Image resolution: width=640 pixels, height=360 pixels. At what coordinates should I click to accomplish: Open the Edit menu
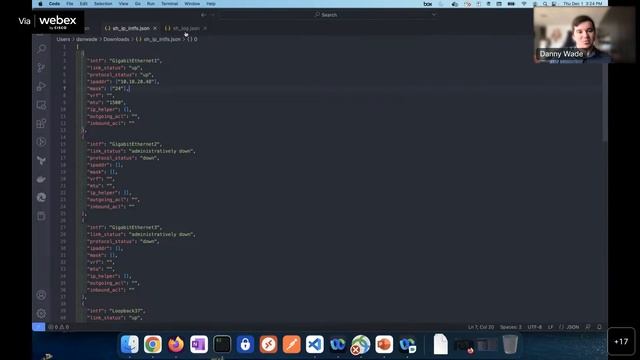tap(84, 4)
